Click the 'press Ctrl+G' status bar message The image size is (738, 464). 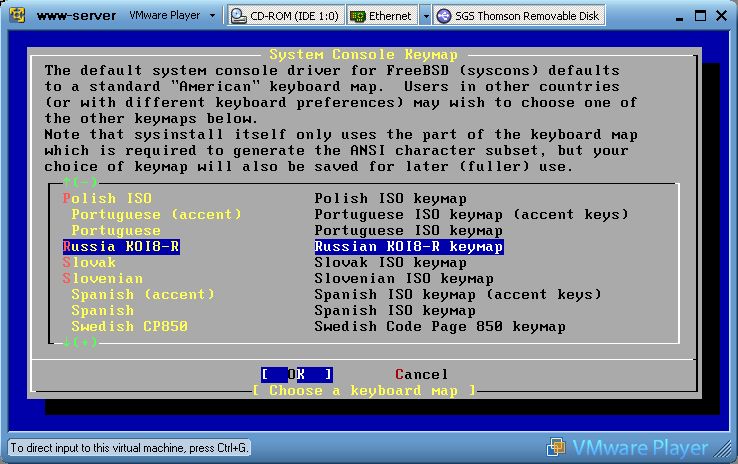pos(129,448)
